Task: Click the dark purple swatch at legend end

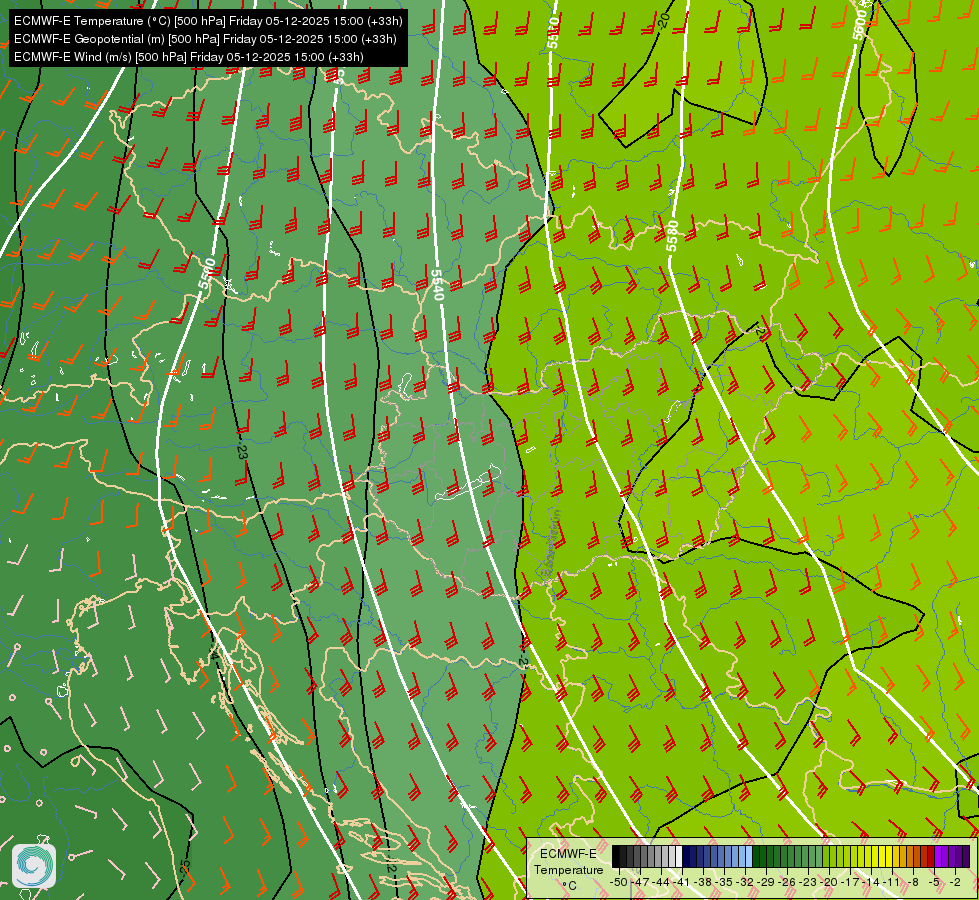Action: (x=966, y=856)
